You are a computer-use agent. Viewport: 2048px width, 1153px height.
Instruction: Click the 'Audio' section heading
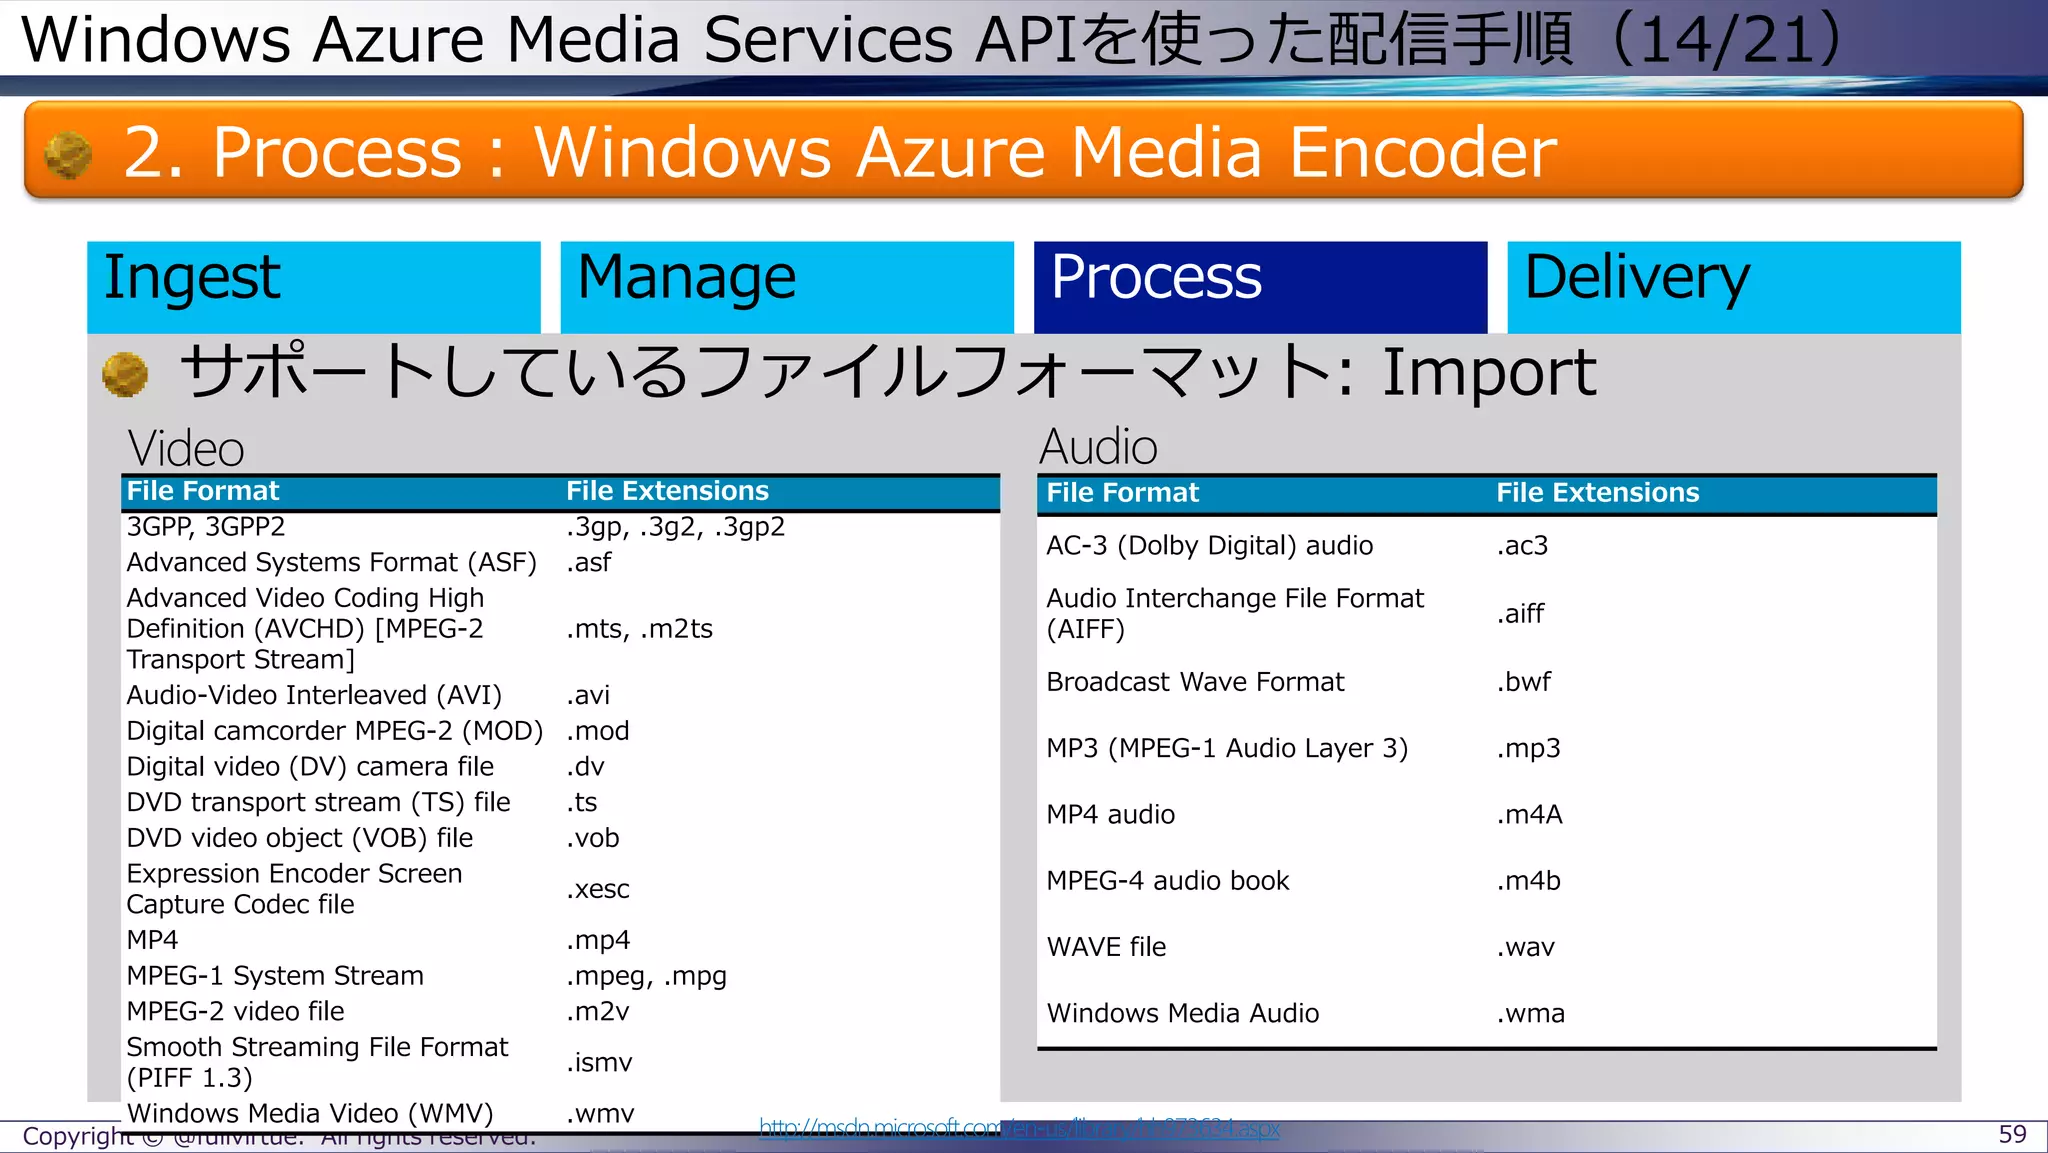tap(1098, 446)
